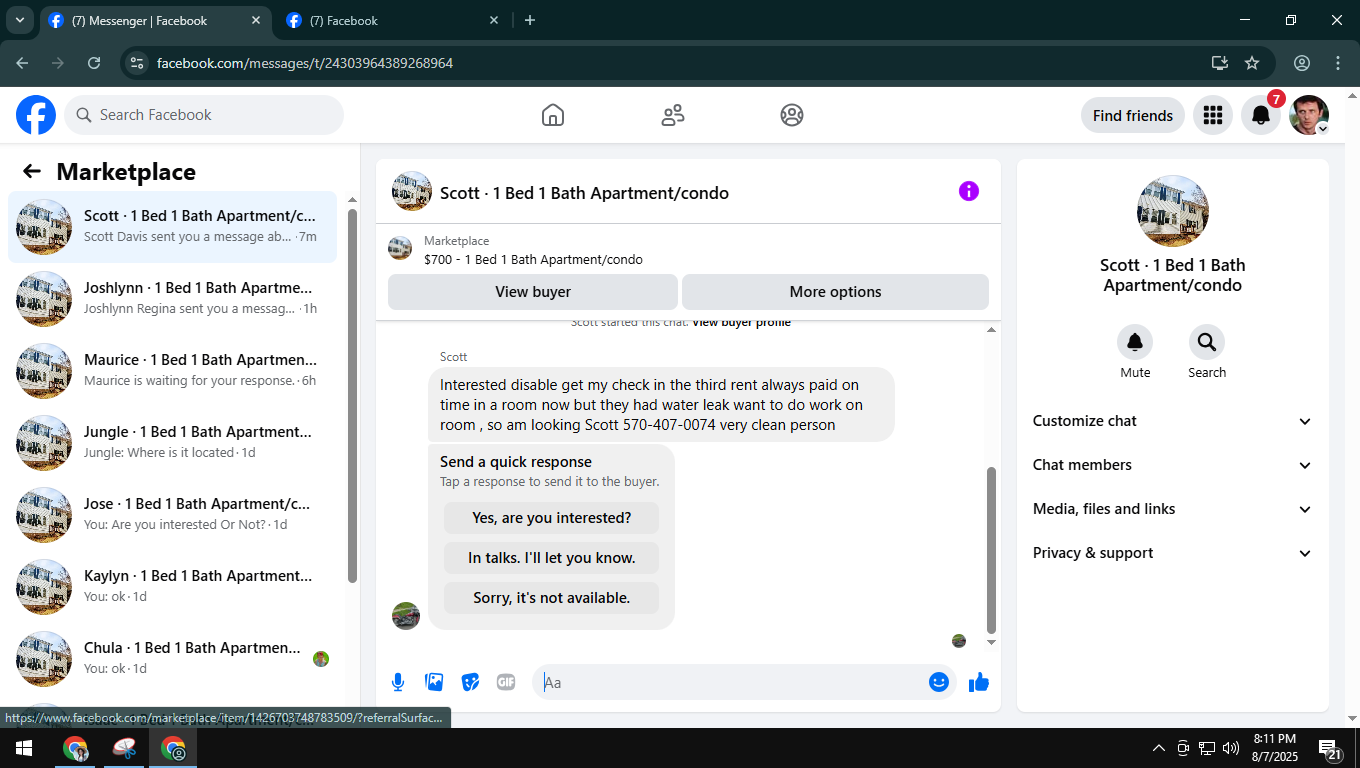Image resolution: width=1360 pixels, height=768 pixels.
Task: Click the microphone voice clip icon
Action: point(398,682)
